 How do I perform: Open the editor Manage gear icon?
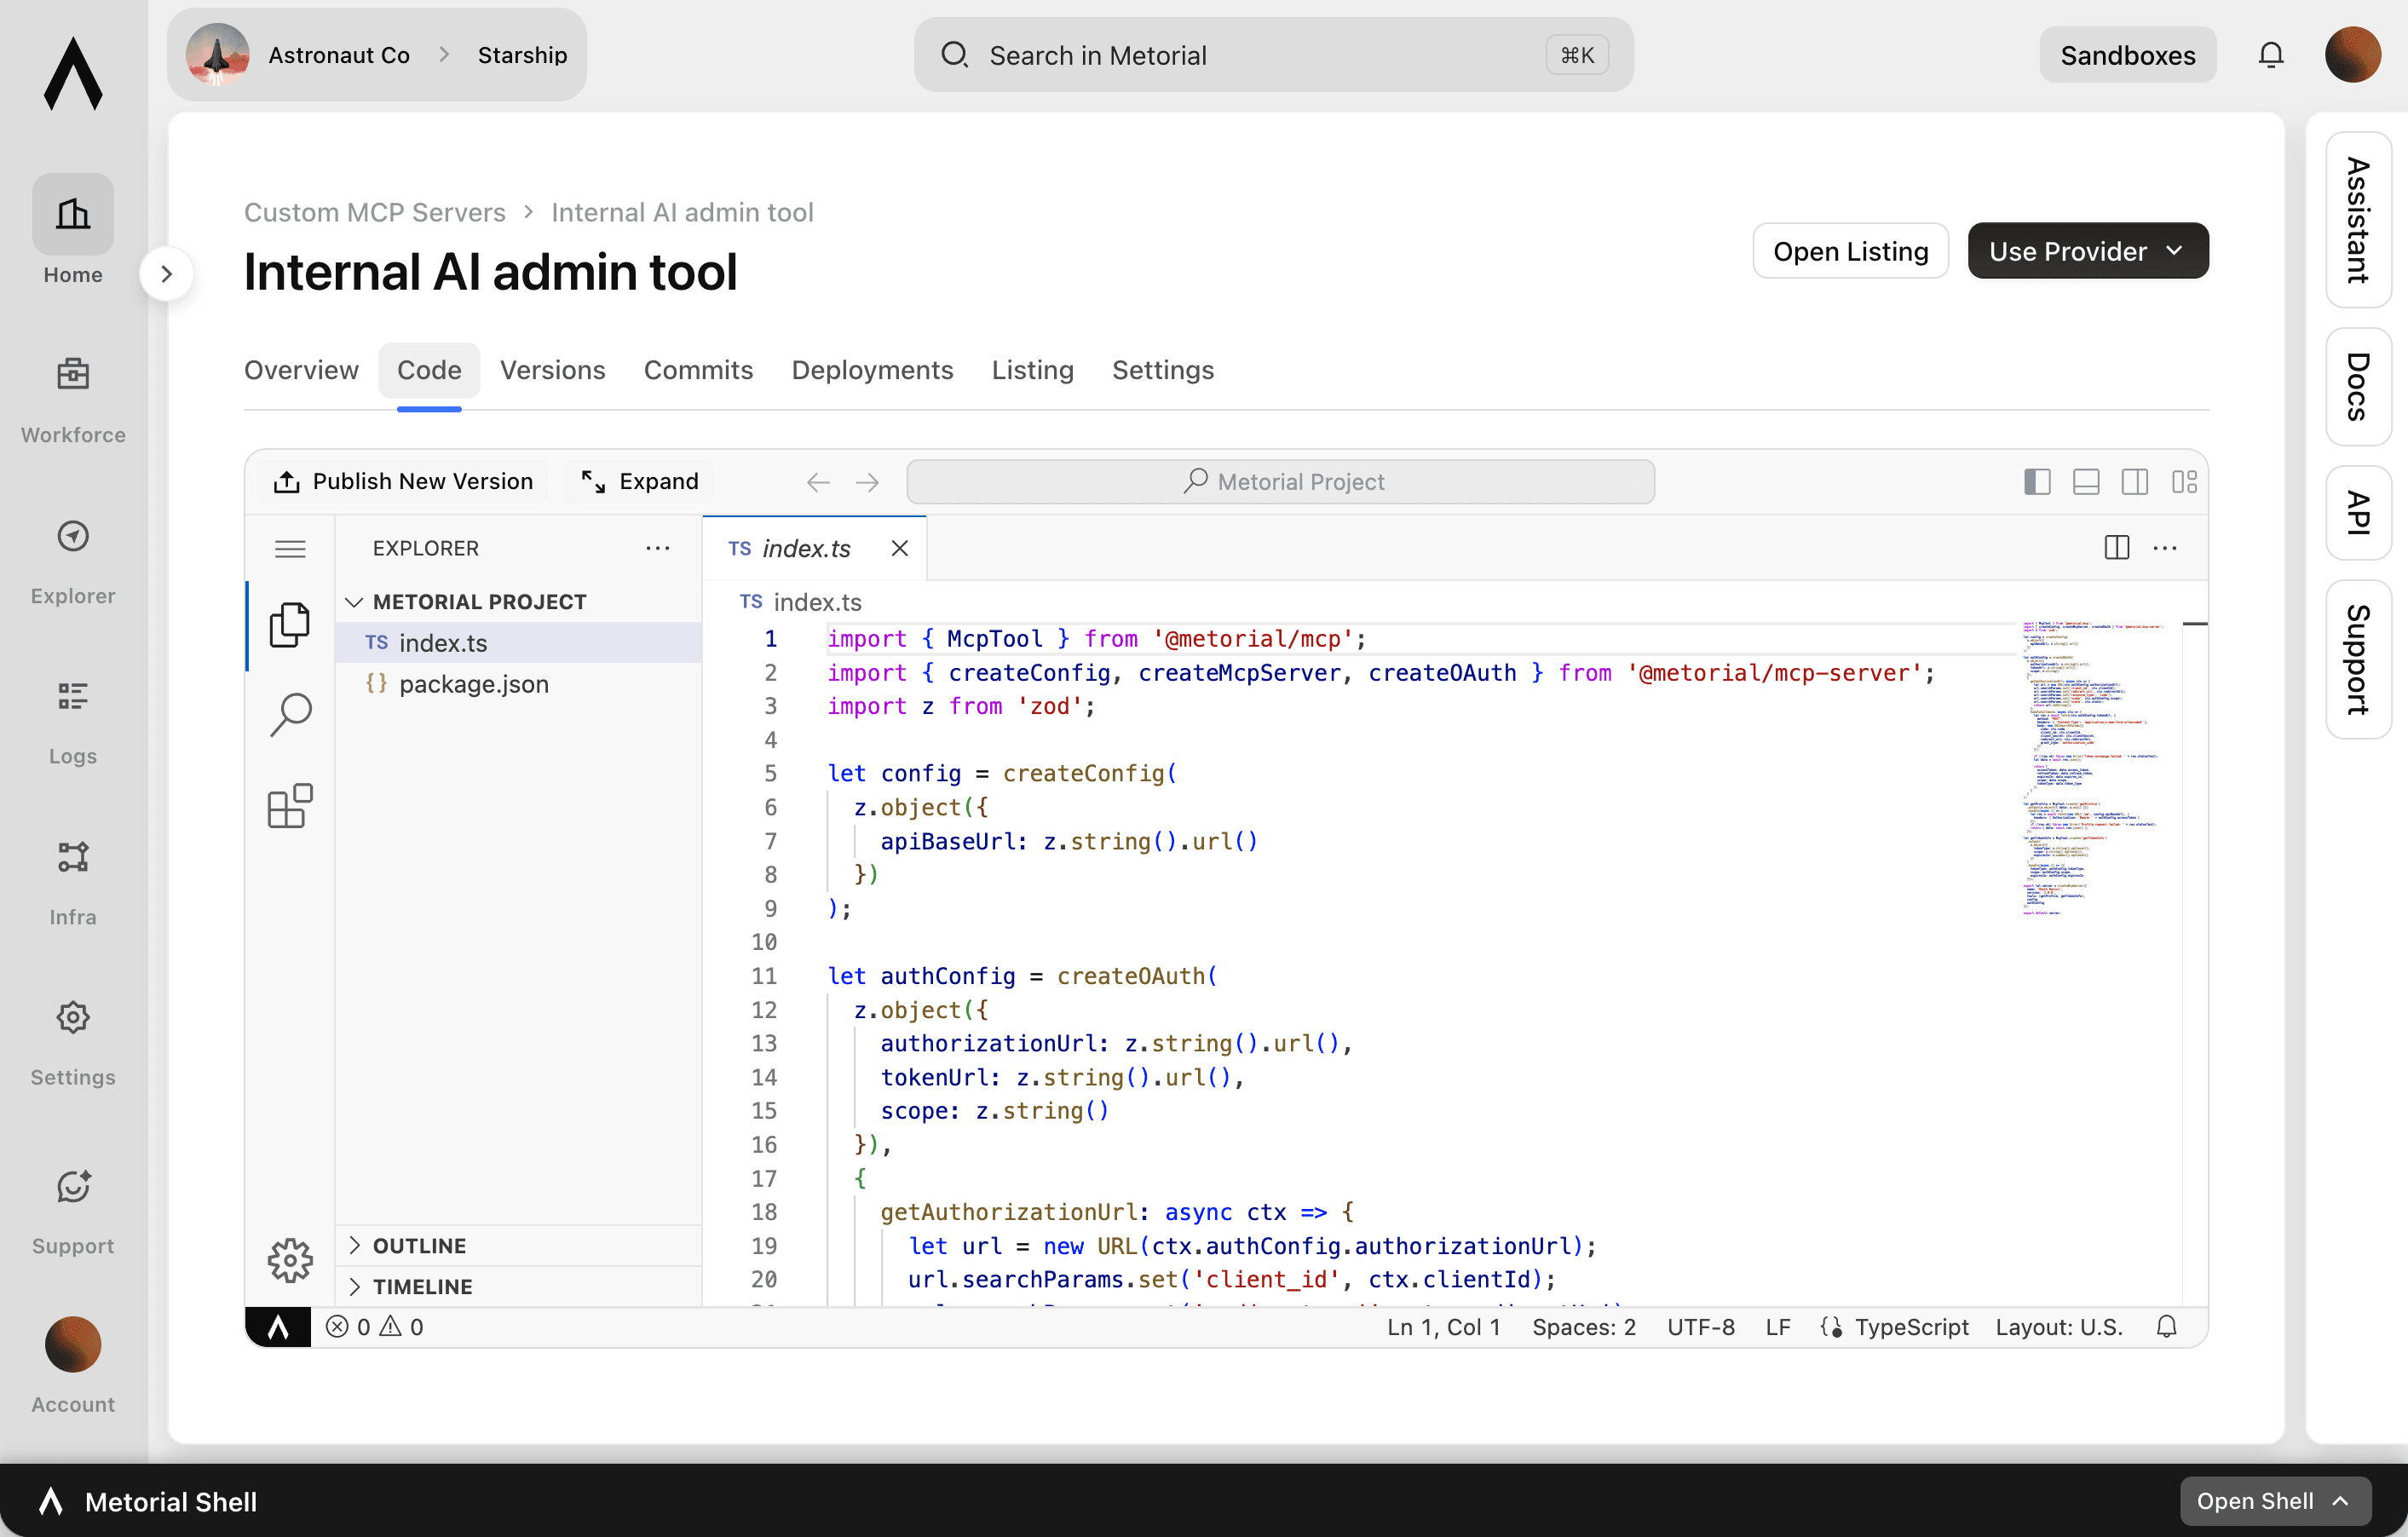tap(290, 1260)
